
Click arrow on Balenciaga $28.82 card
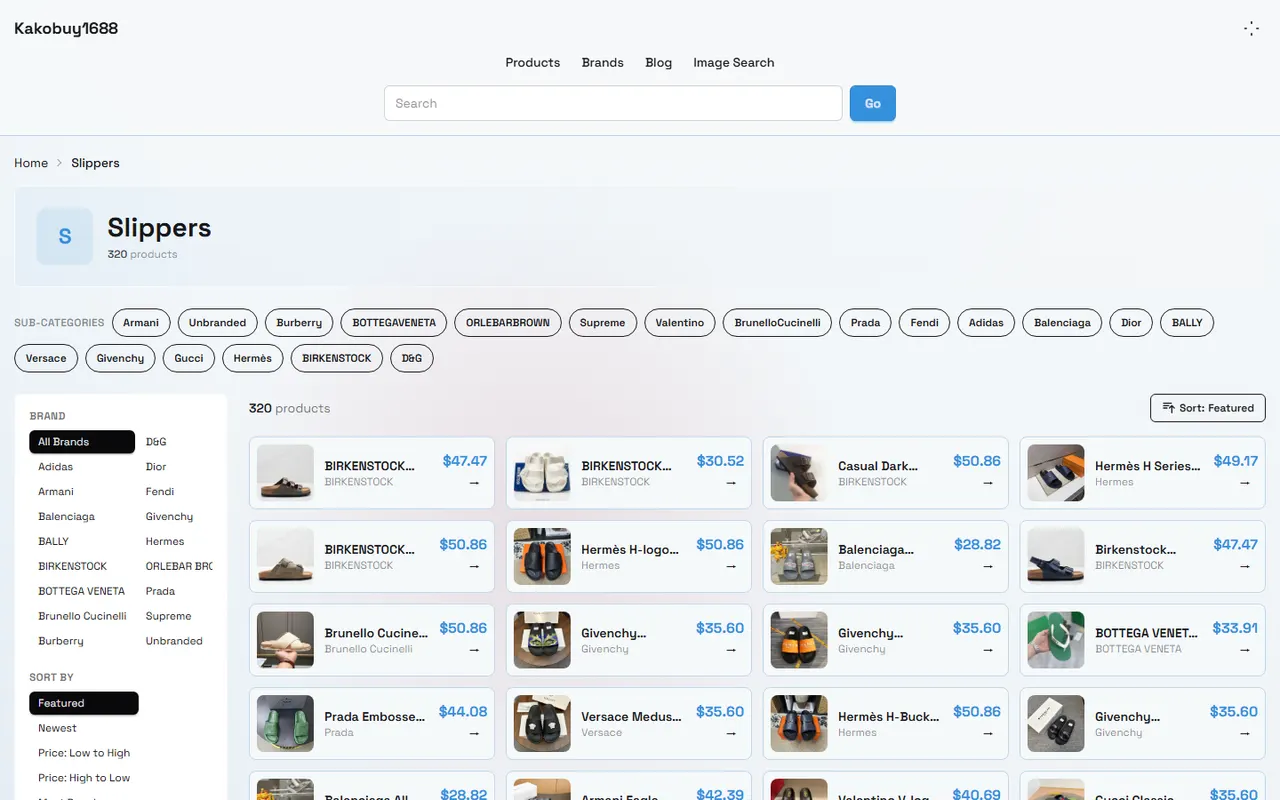click(988, 566)
